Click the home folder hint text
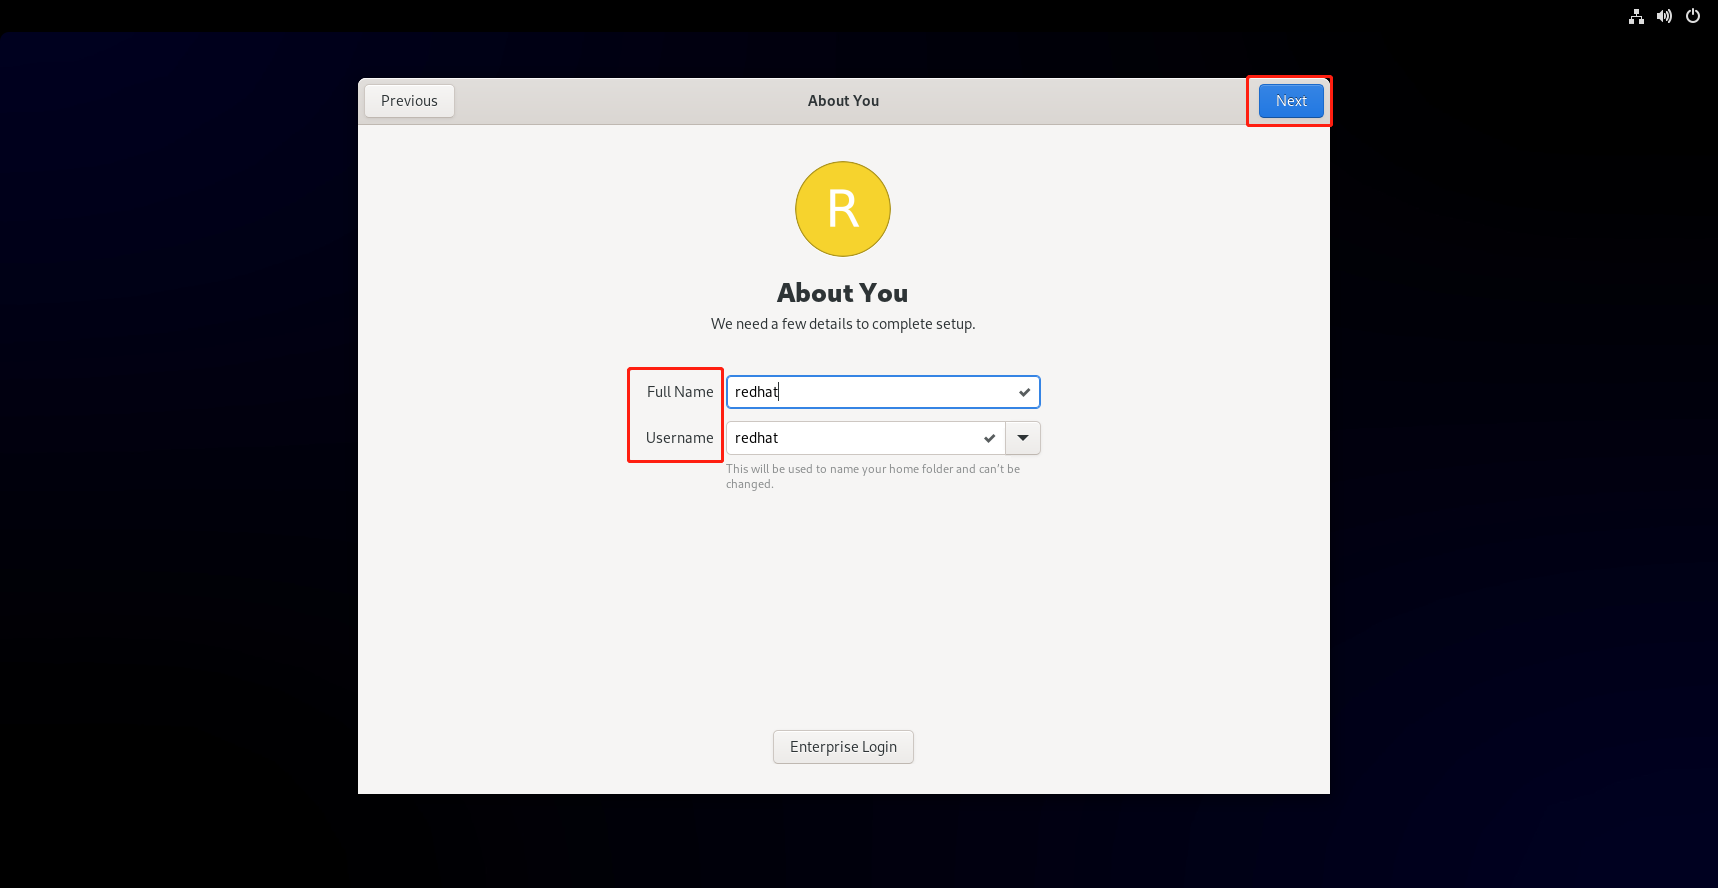Screen dimensions: 1718x888 (x=873, y=476)
